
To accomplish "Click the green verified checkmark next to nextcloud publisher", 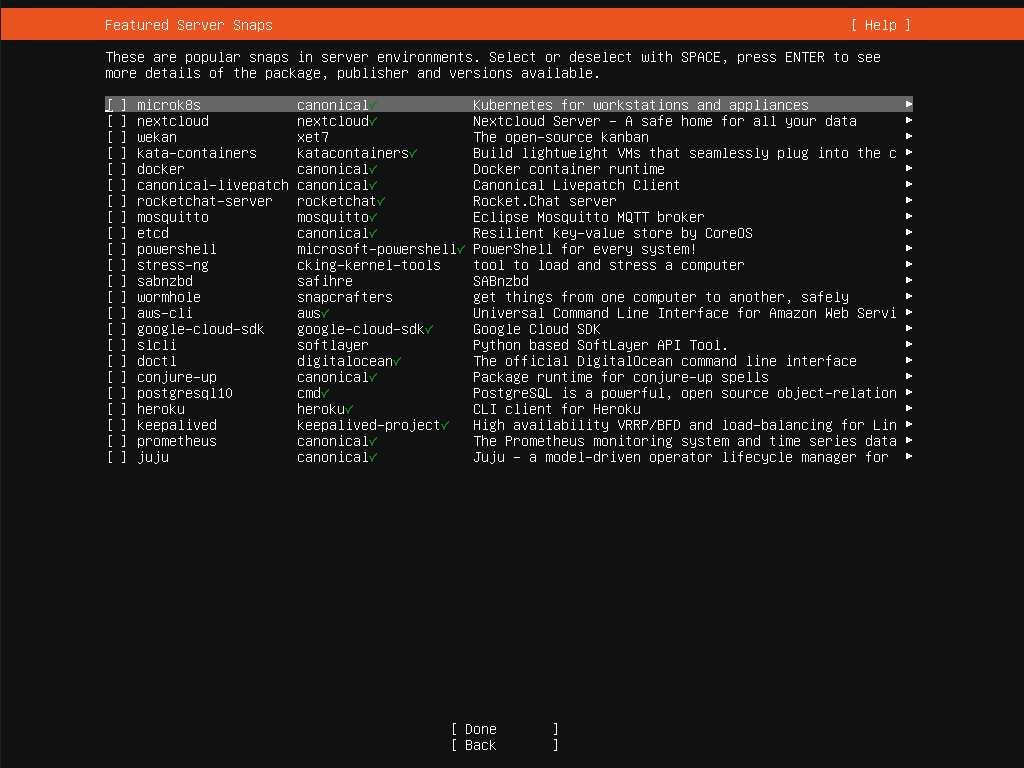I will point(373,121).
